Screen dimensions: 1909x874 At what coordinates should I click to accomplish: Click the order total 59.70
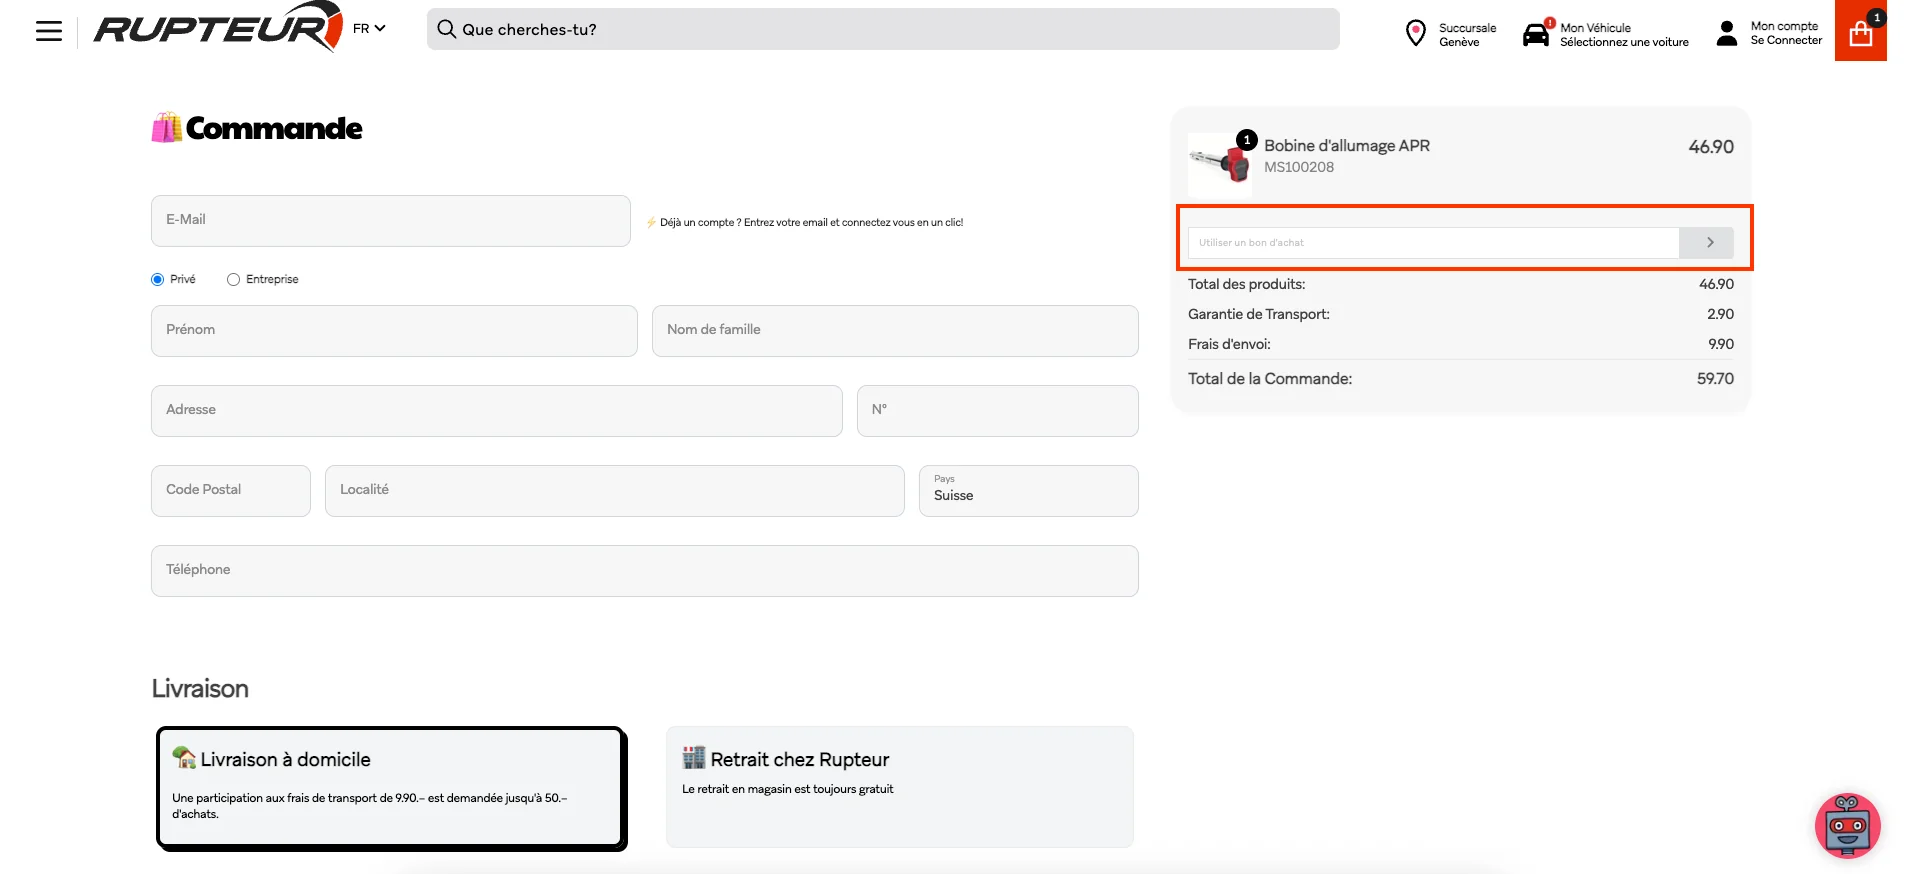[1715, 379]
